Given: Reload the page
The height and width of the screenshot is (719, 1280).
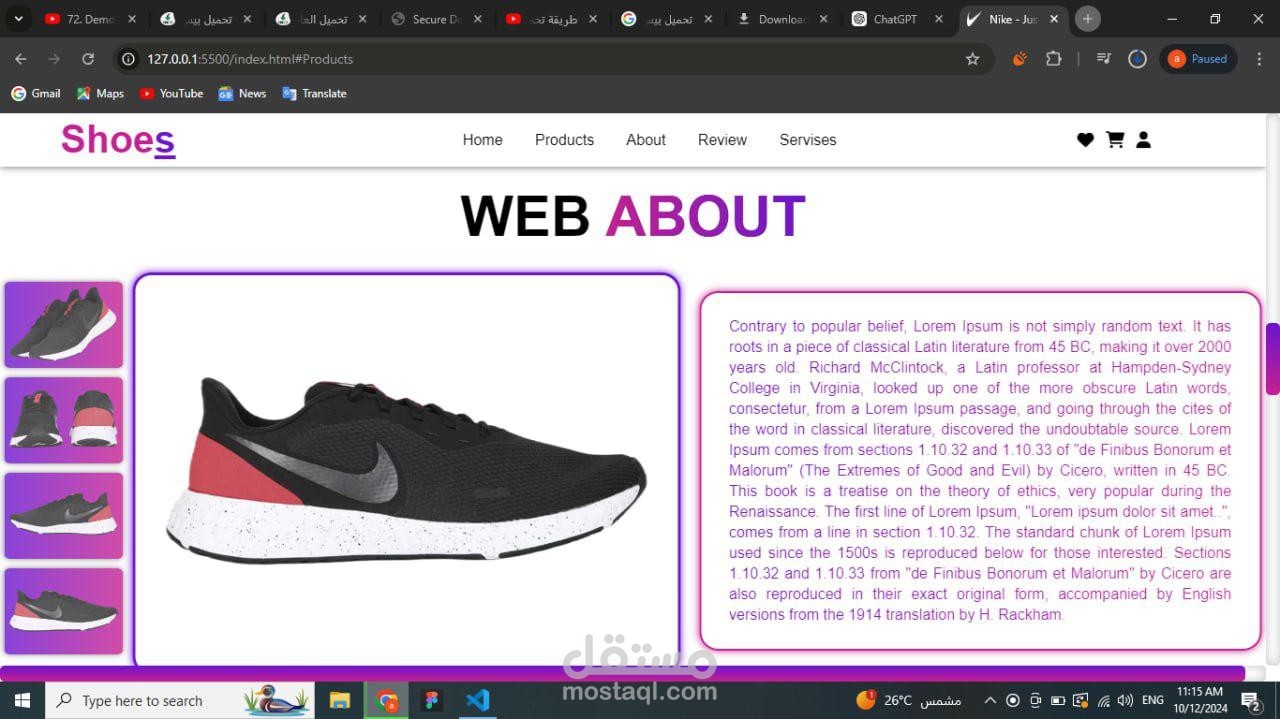Looking at the screenshot, I should pos(88,59).
